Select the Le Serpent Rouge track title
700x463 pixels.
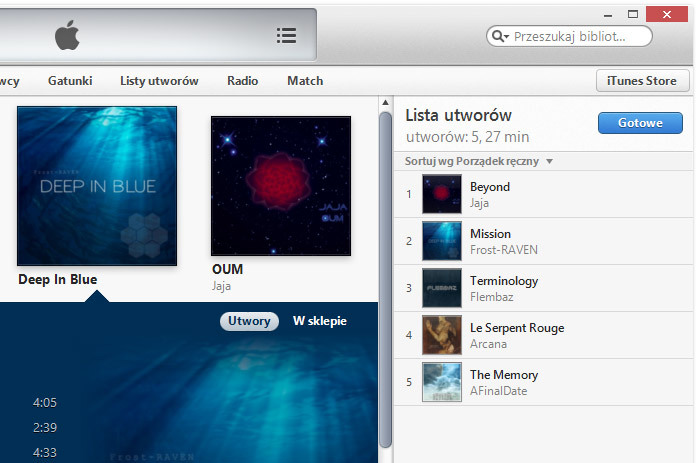point(517,328)
